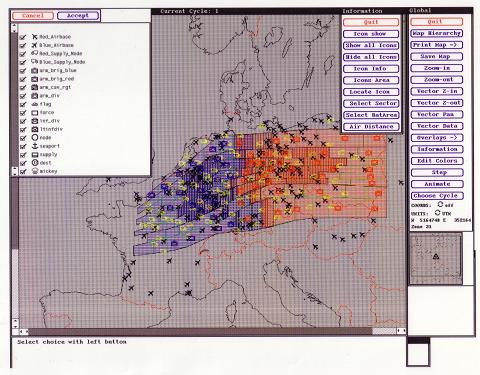480x375 pixels.
Task: Toggle the supply checkbox
Action: [x=23, y=155]
